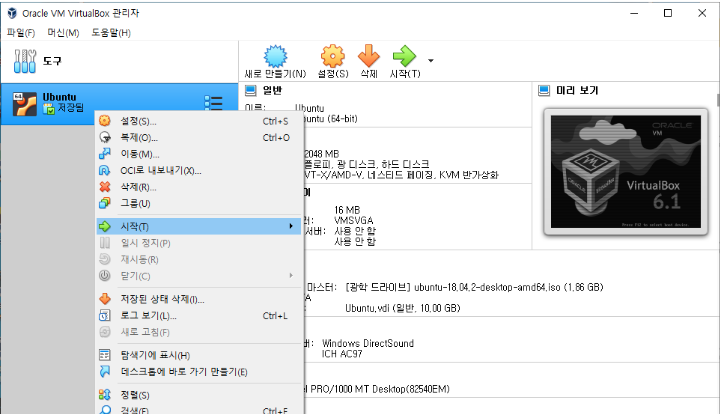
Task: Open Settings (설정) from the toolbar gear
Action: click(333, 56)
